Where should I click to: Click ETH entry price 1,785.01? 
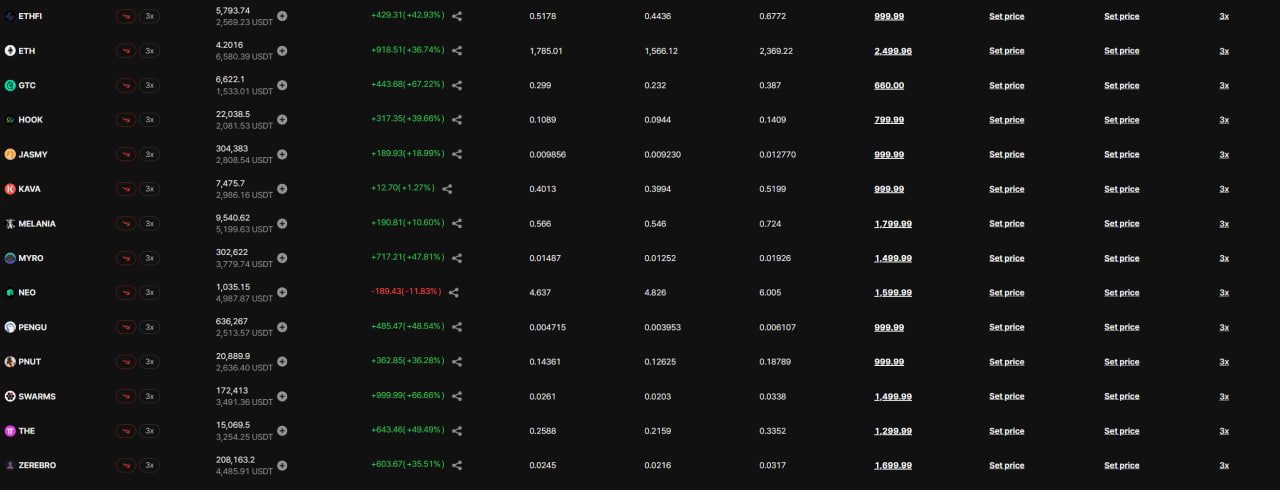[x=546, y=51]
